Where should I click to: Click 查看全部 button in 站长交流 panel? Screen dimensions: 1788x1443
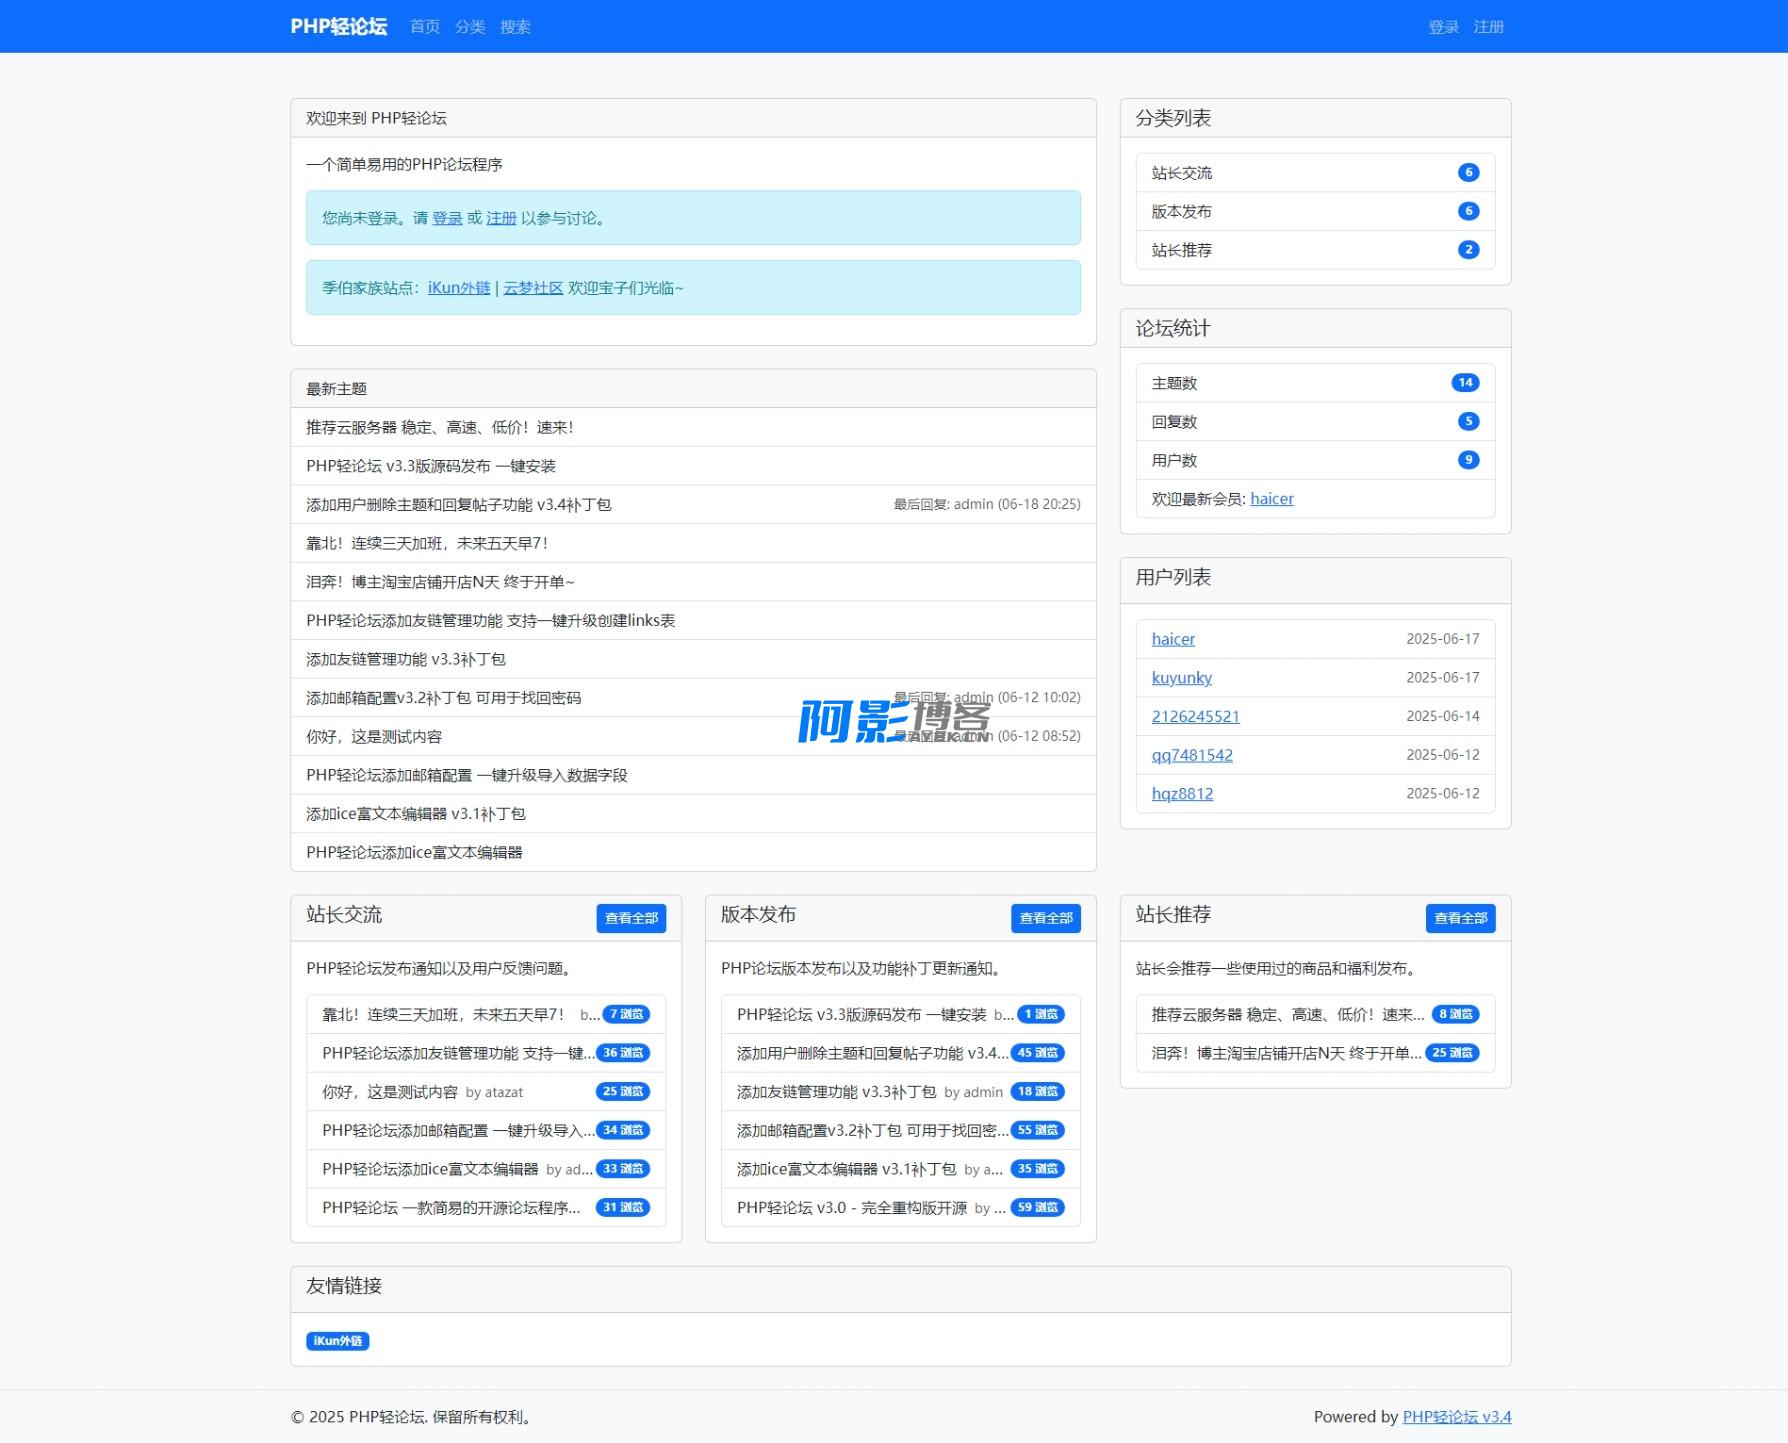point(631,918)
